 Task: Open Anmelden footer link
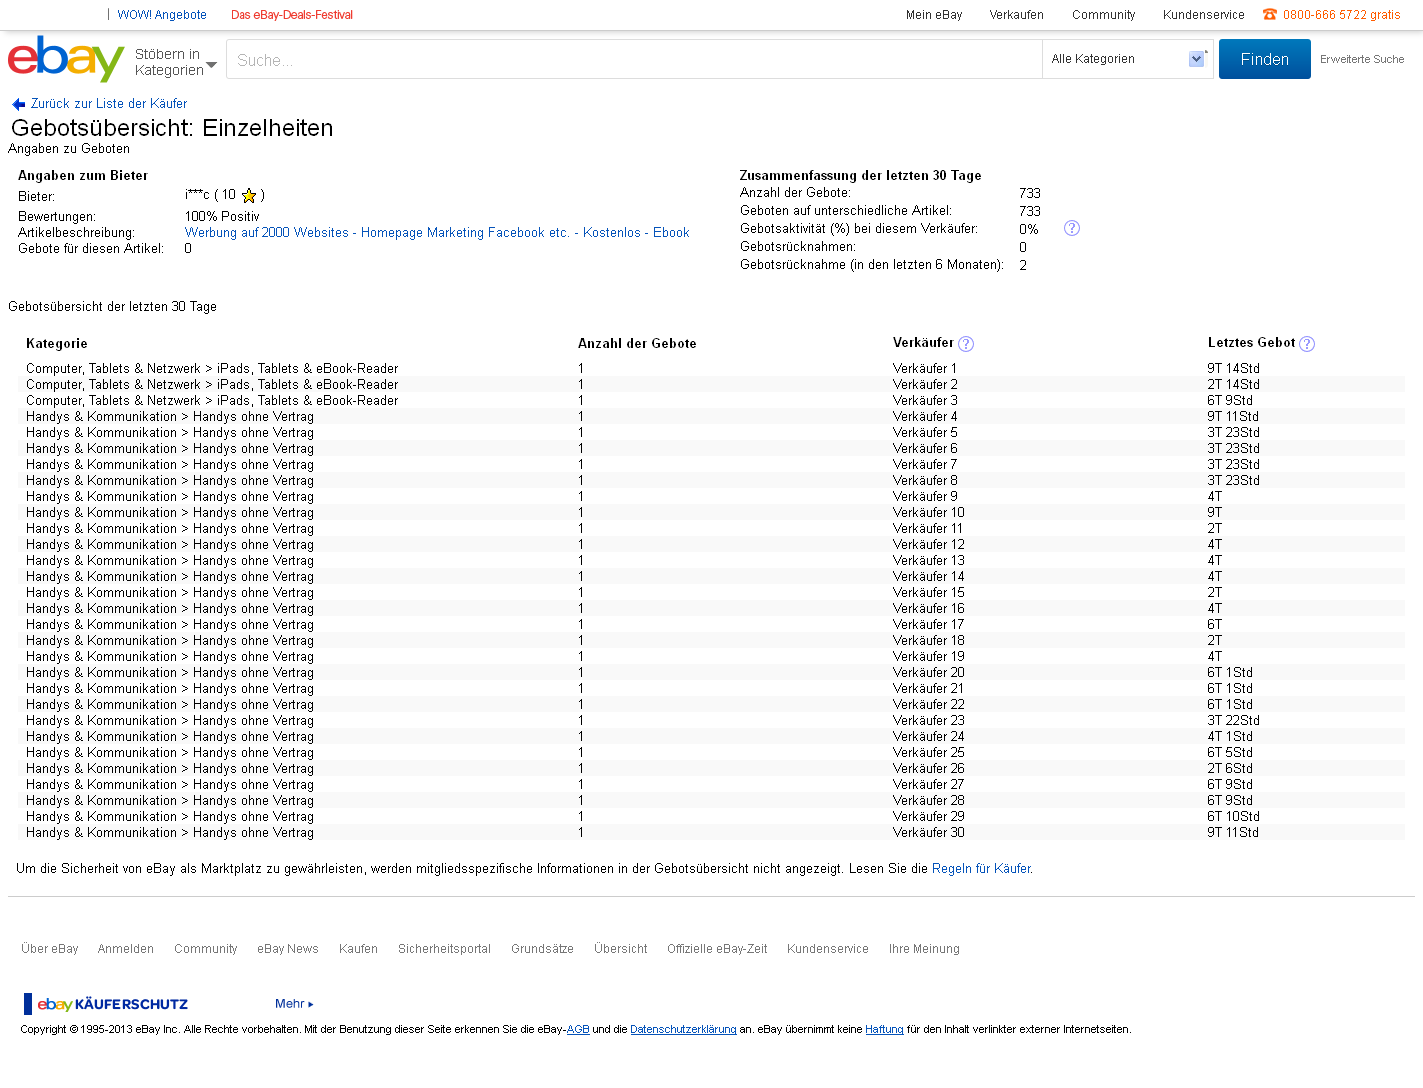pos(126,949)
